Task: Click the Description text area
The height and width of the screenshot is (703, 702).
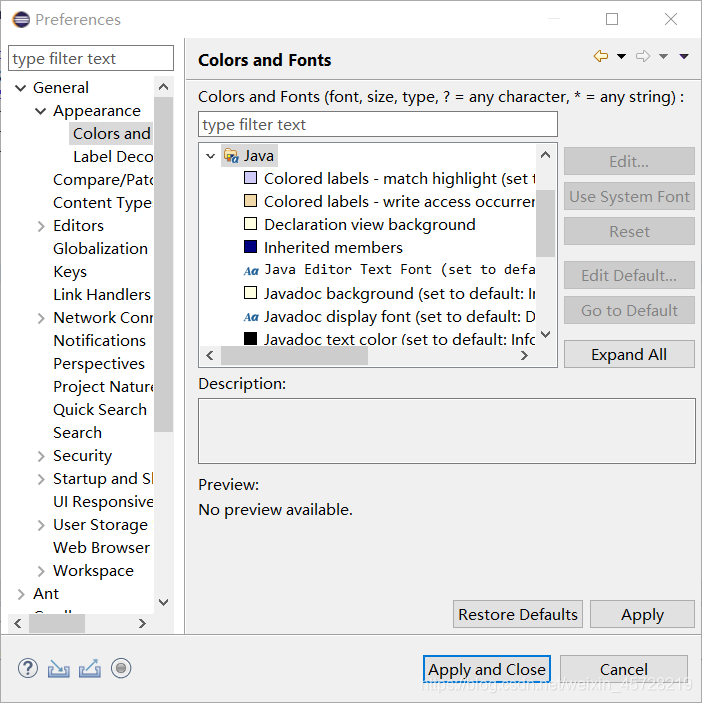Action: (x=446, y=431)
